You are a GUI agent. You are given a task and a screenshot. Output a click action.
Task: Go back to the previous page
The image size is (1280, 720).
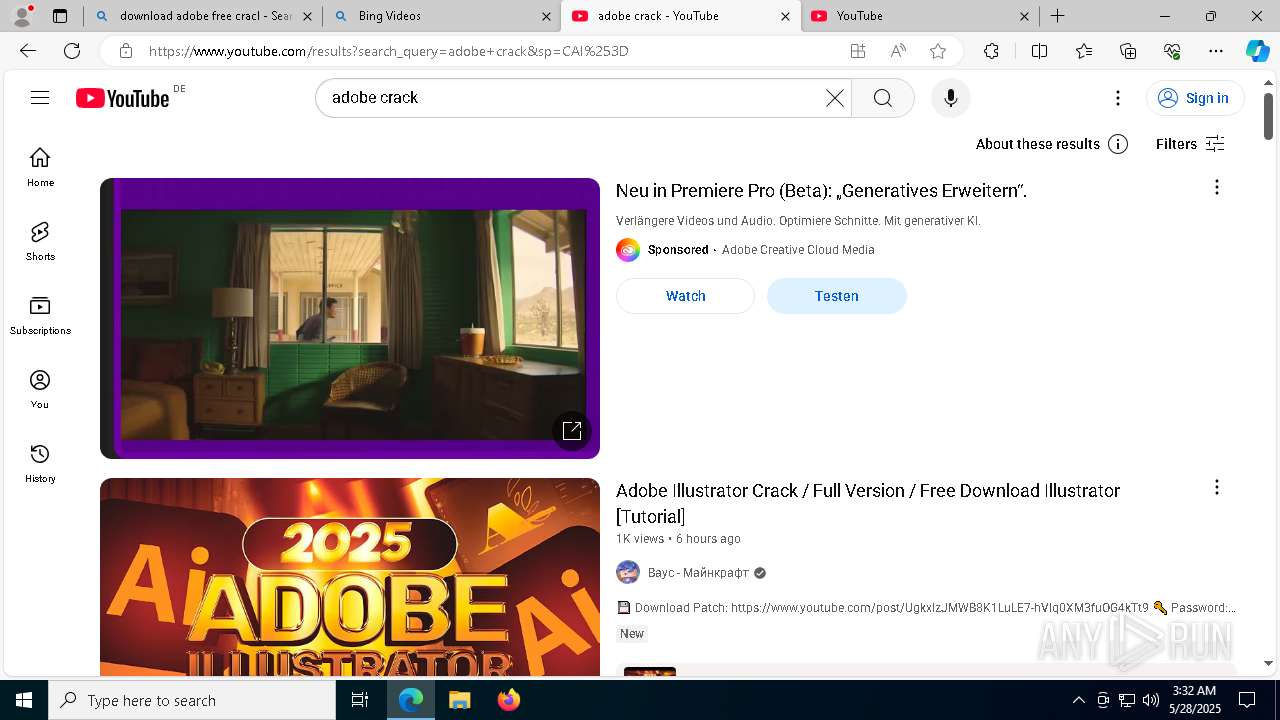click(28, 51)
